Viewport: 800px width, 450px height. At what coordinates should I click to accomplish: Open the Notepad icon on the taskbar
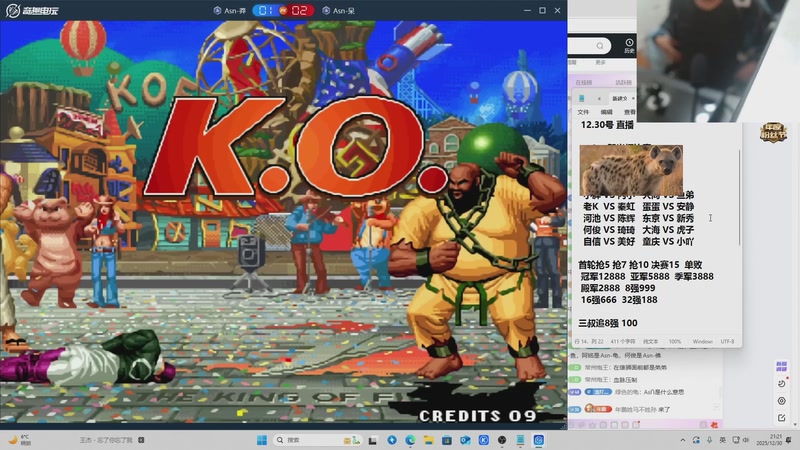(520, 440)
